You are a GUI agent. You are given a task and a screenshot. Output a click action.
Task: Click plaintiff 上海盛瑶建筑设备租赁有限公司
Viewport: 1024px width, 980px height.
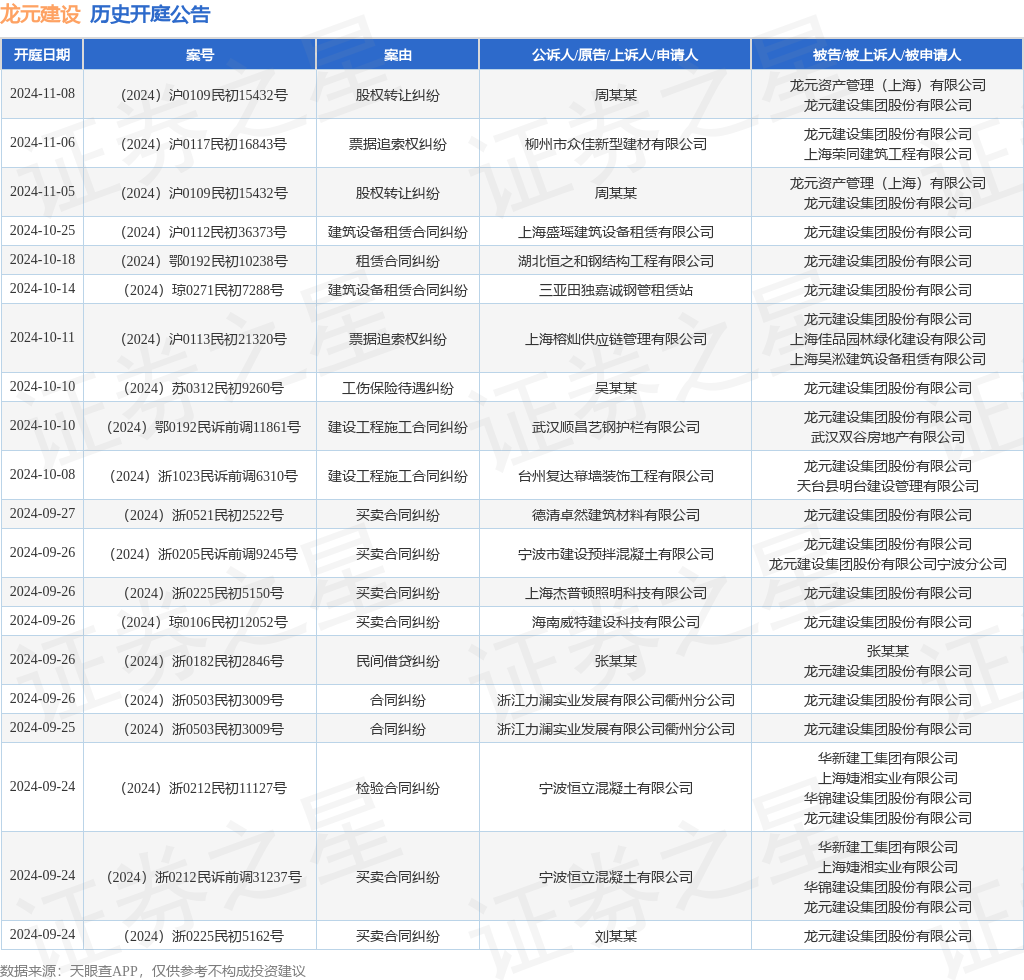(616, 232)
